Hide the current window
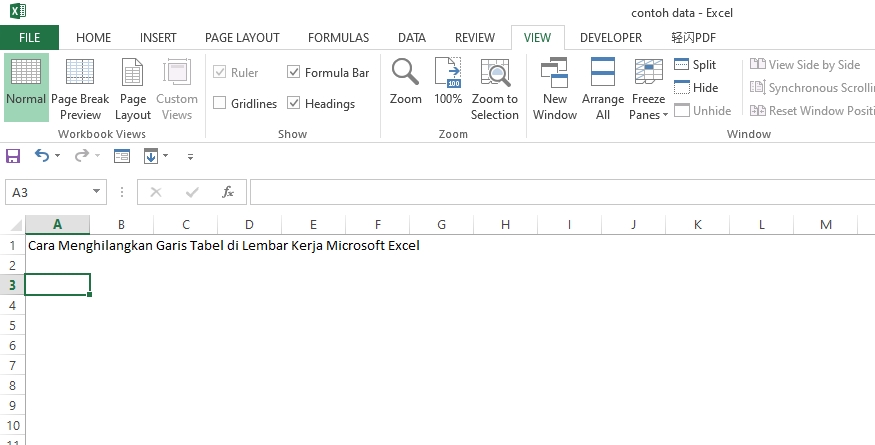 tap(696, 88)
